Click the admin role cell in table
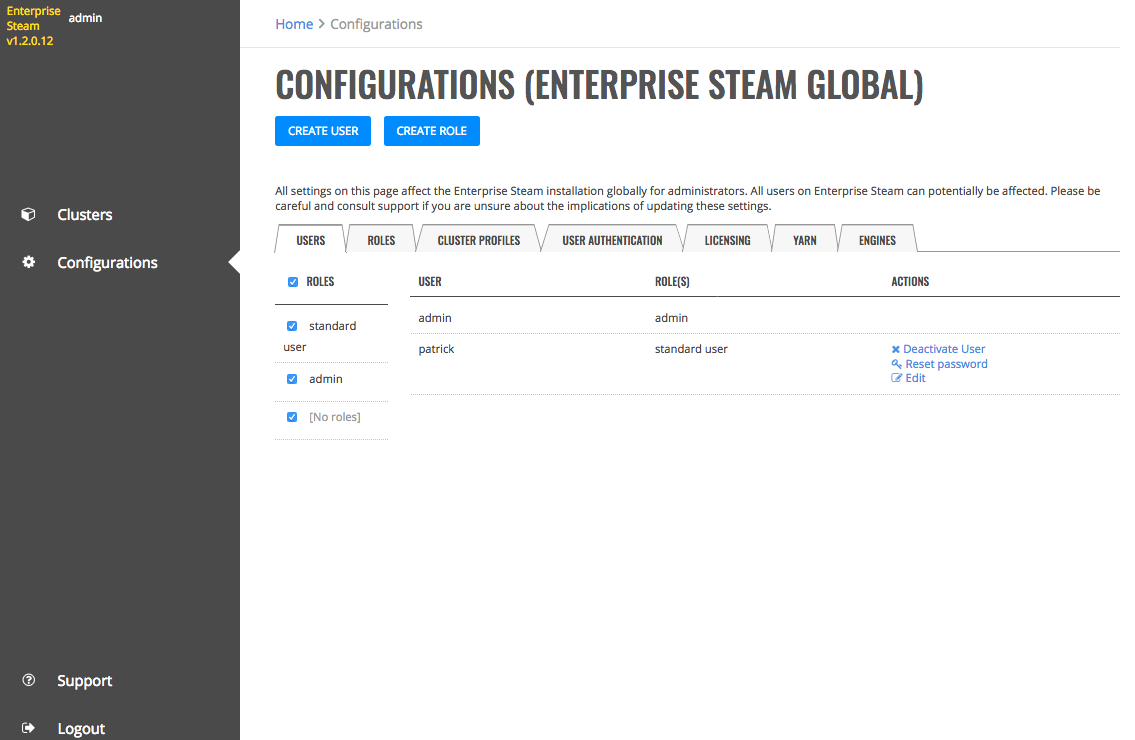Screen dimensions: 1135x740 [672, 318]
